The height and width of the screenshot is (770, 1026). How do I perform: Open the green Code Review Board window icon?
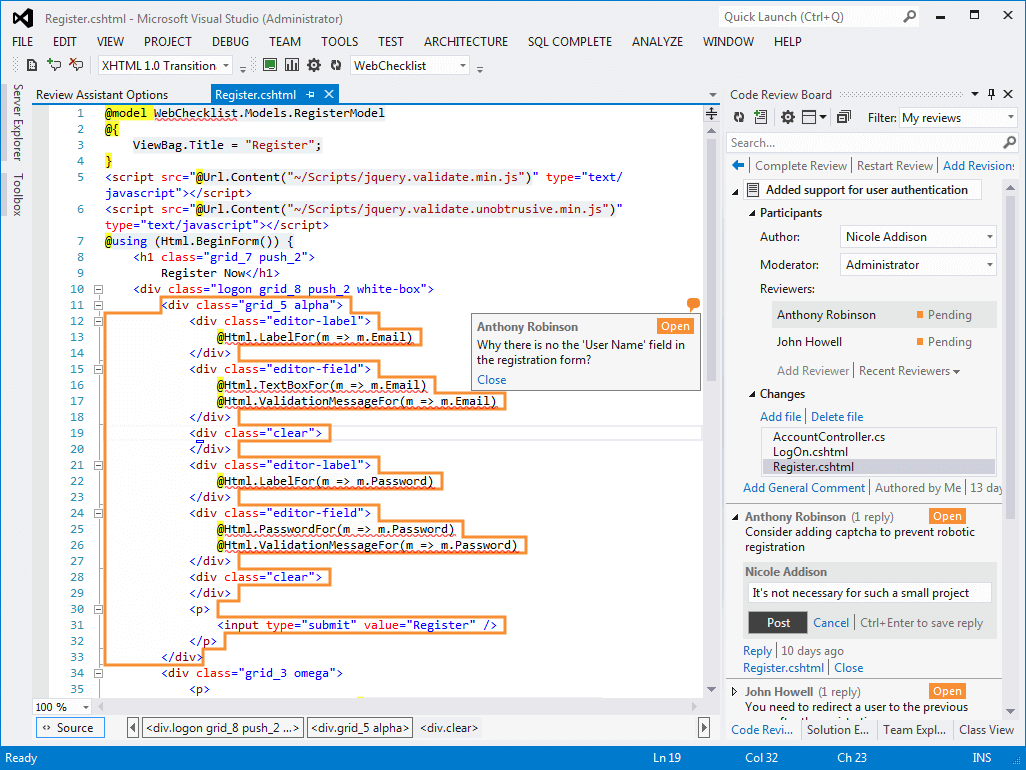pyautogui.click(x=270, y=65)
